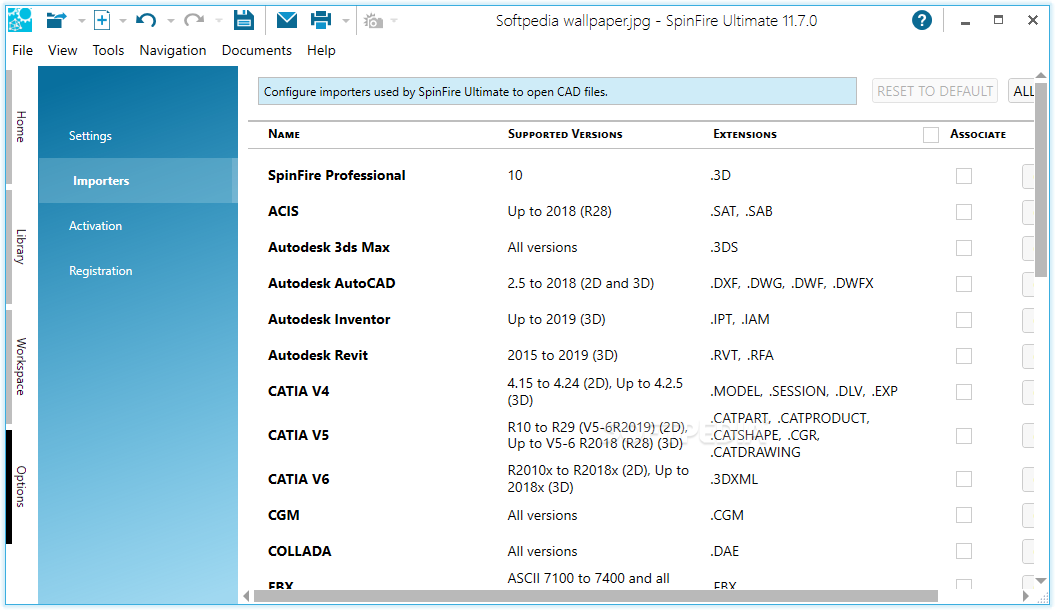Viewport: 1055px width, 610px height.
Task: Open the File menu
Action: click(22, 50)
